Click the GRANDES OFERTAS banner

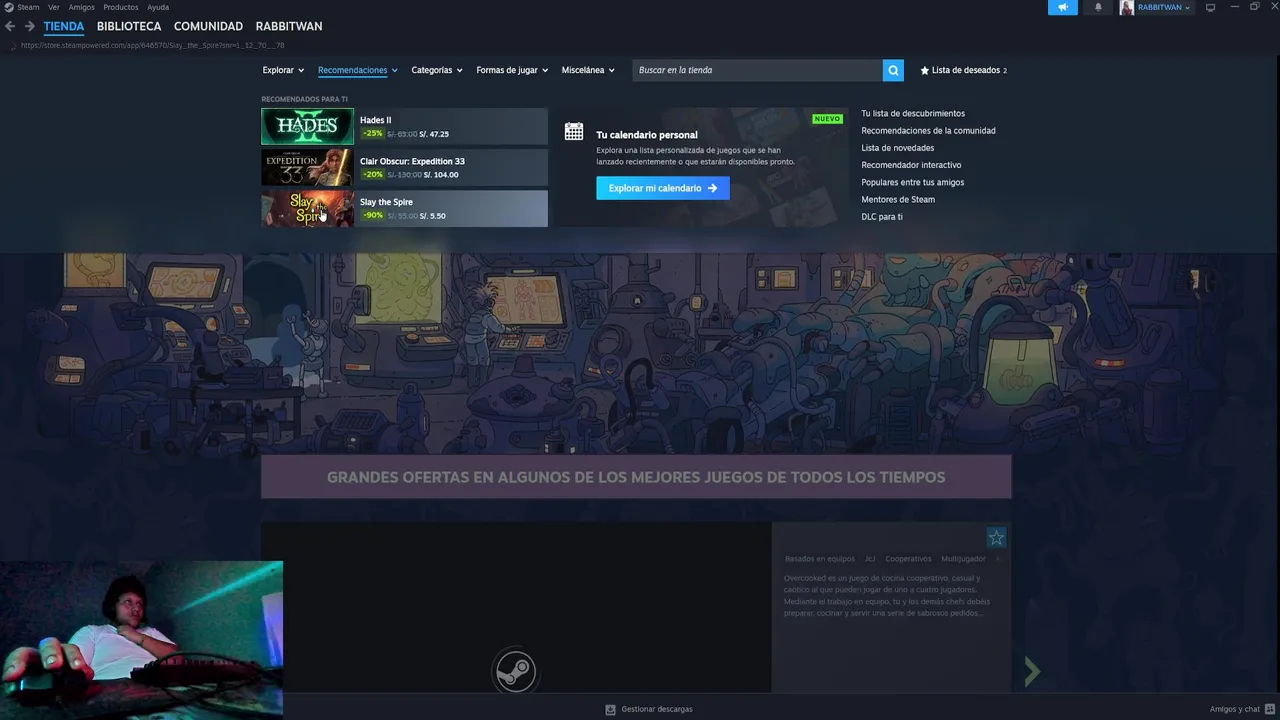click(x=636, y=477)
